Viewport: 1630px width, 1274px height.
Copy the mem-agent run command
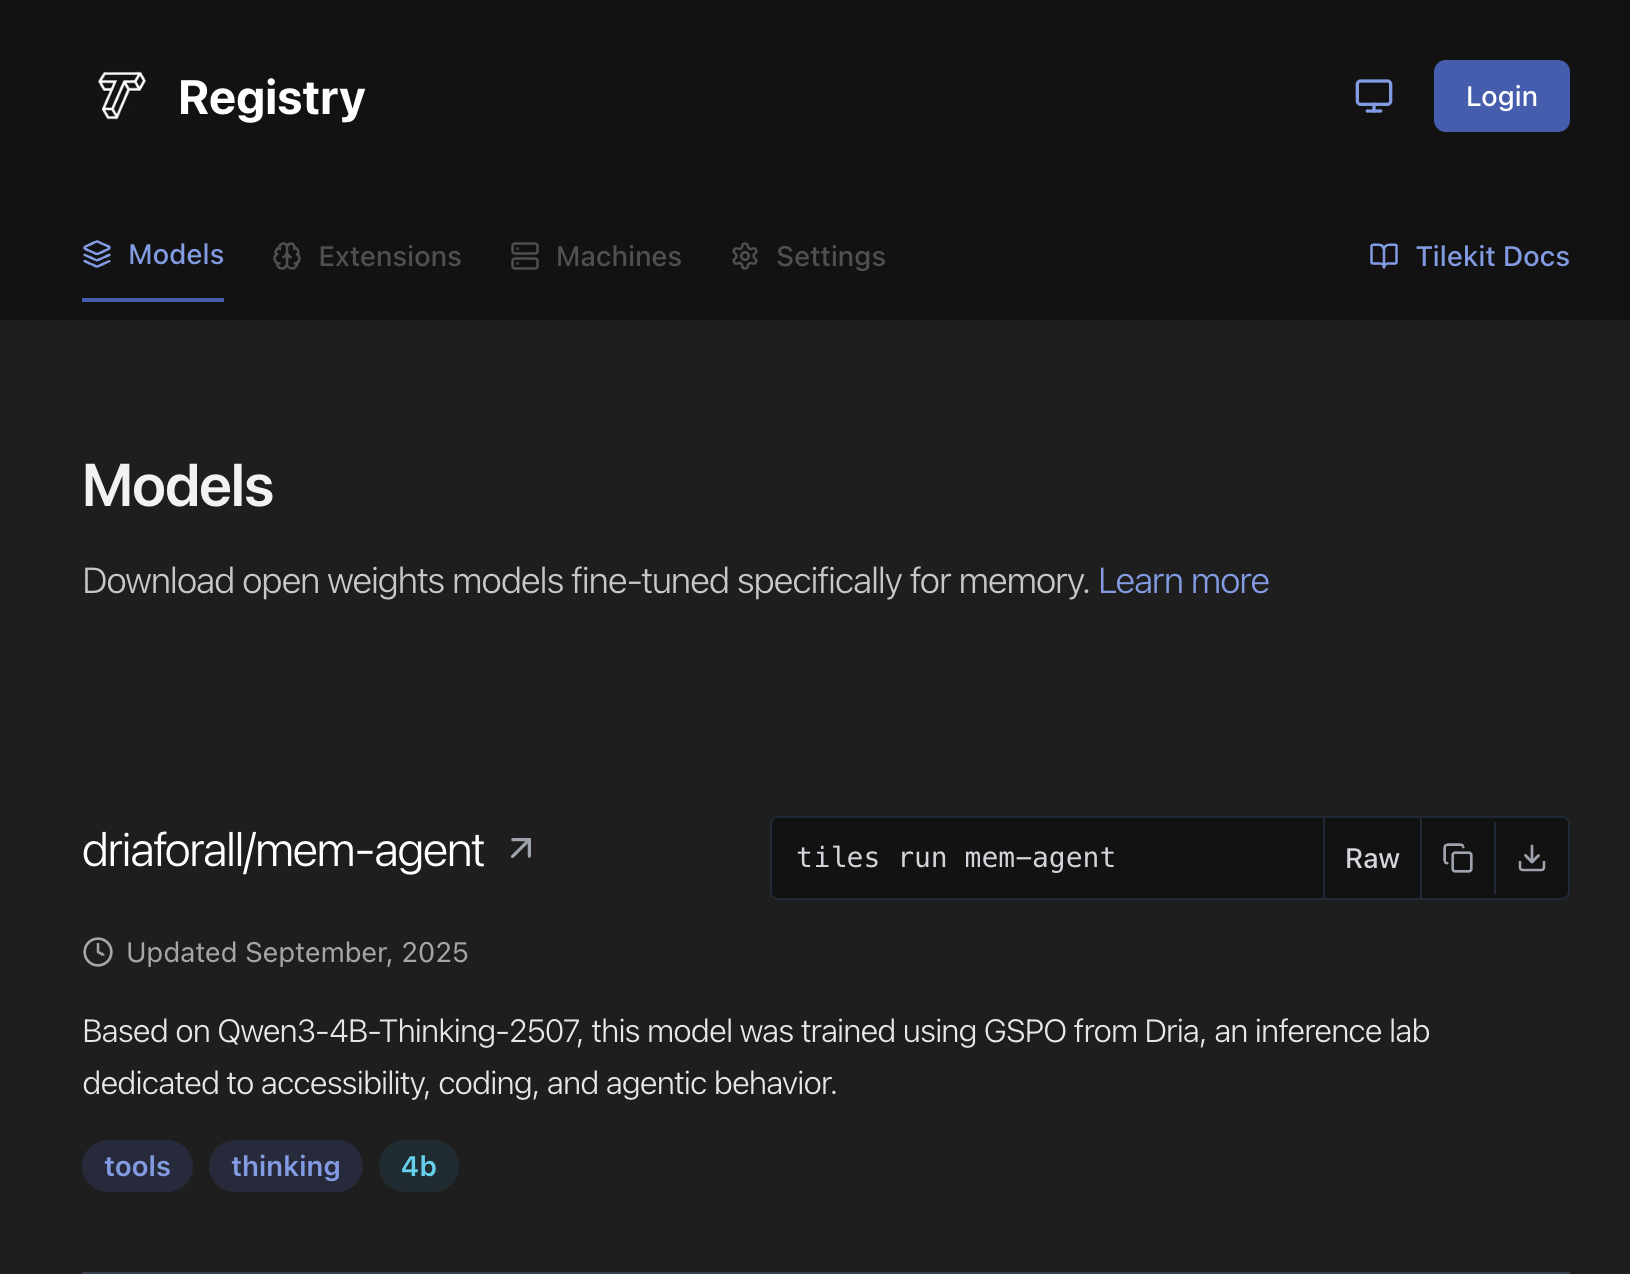click(1457, 858)
